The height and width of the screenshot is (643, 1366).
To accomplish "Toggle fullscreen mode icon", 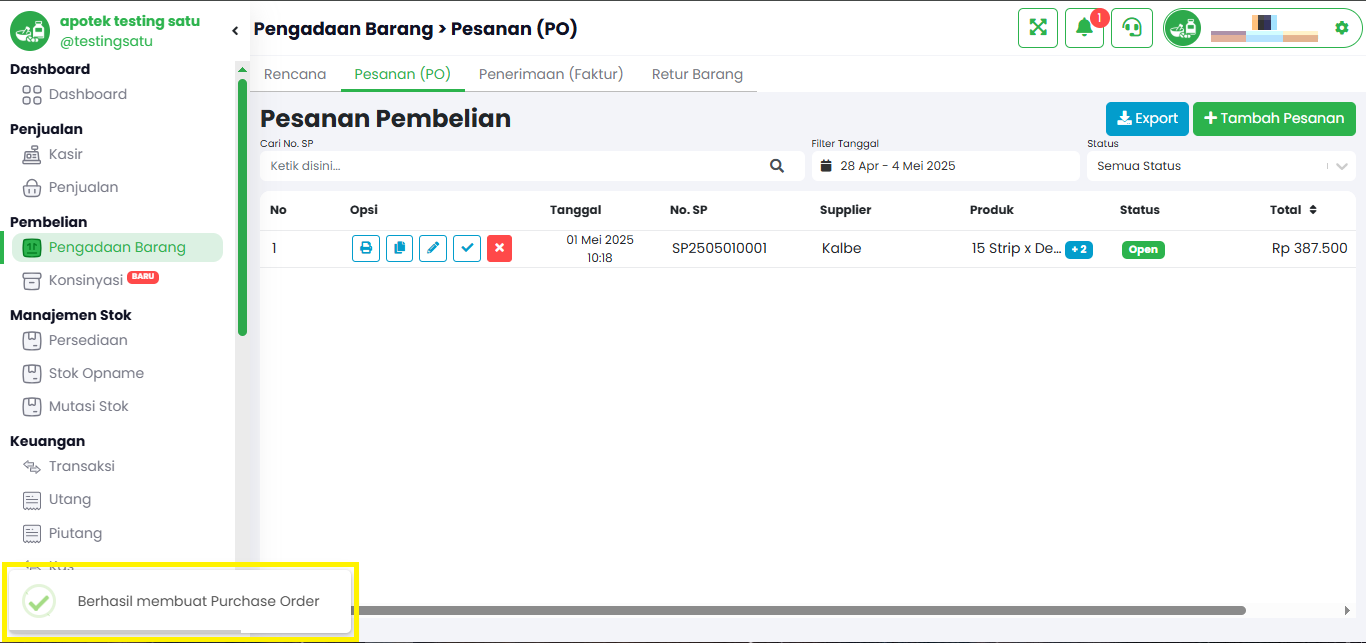I will coord(1038,28).
